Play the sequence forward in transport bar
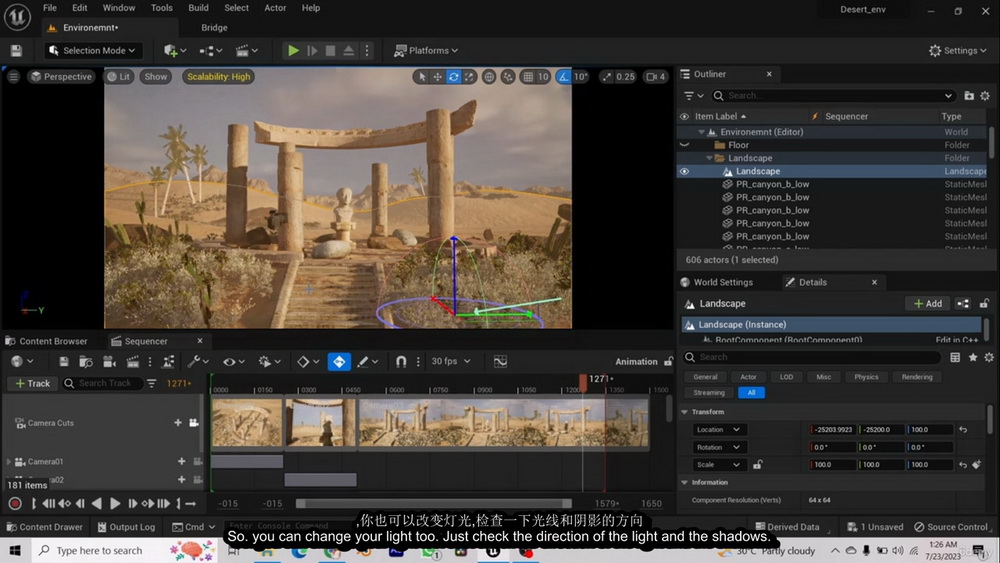 [x=115, y=504]
